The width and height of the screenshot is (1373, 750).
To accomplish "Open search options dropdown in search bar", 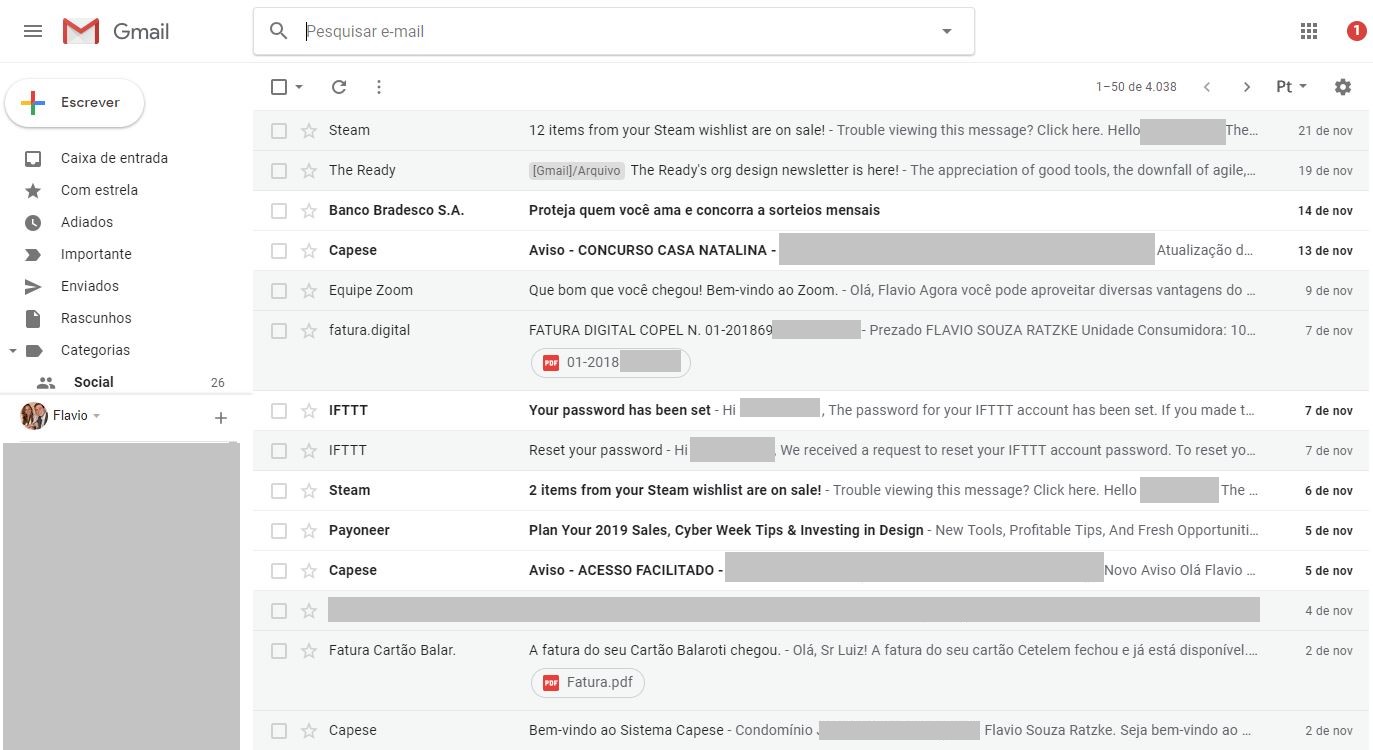I will click(946, 31).
